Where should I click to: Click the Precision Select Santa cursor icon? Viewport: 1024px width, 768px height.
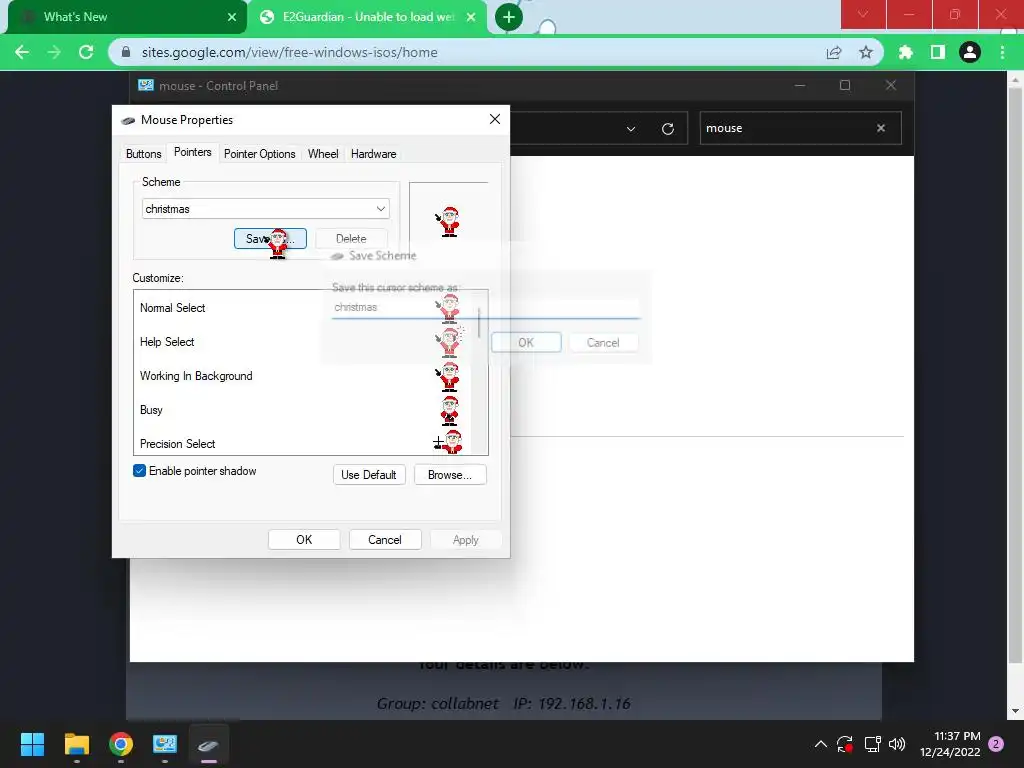448,442
